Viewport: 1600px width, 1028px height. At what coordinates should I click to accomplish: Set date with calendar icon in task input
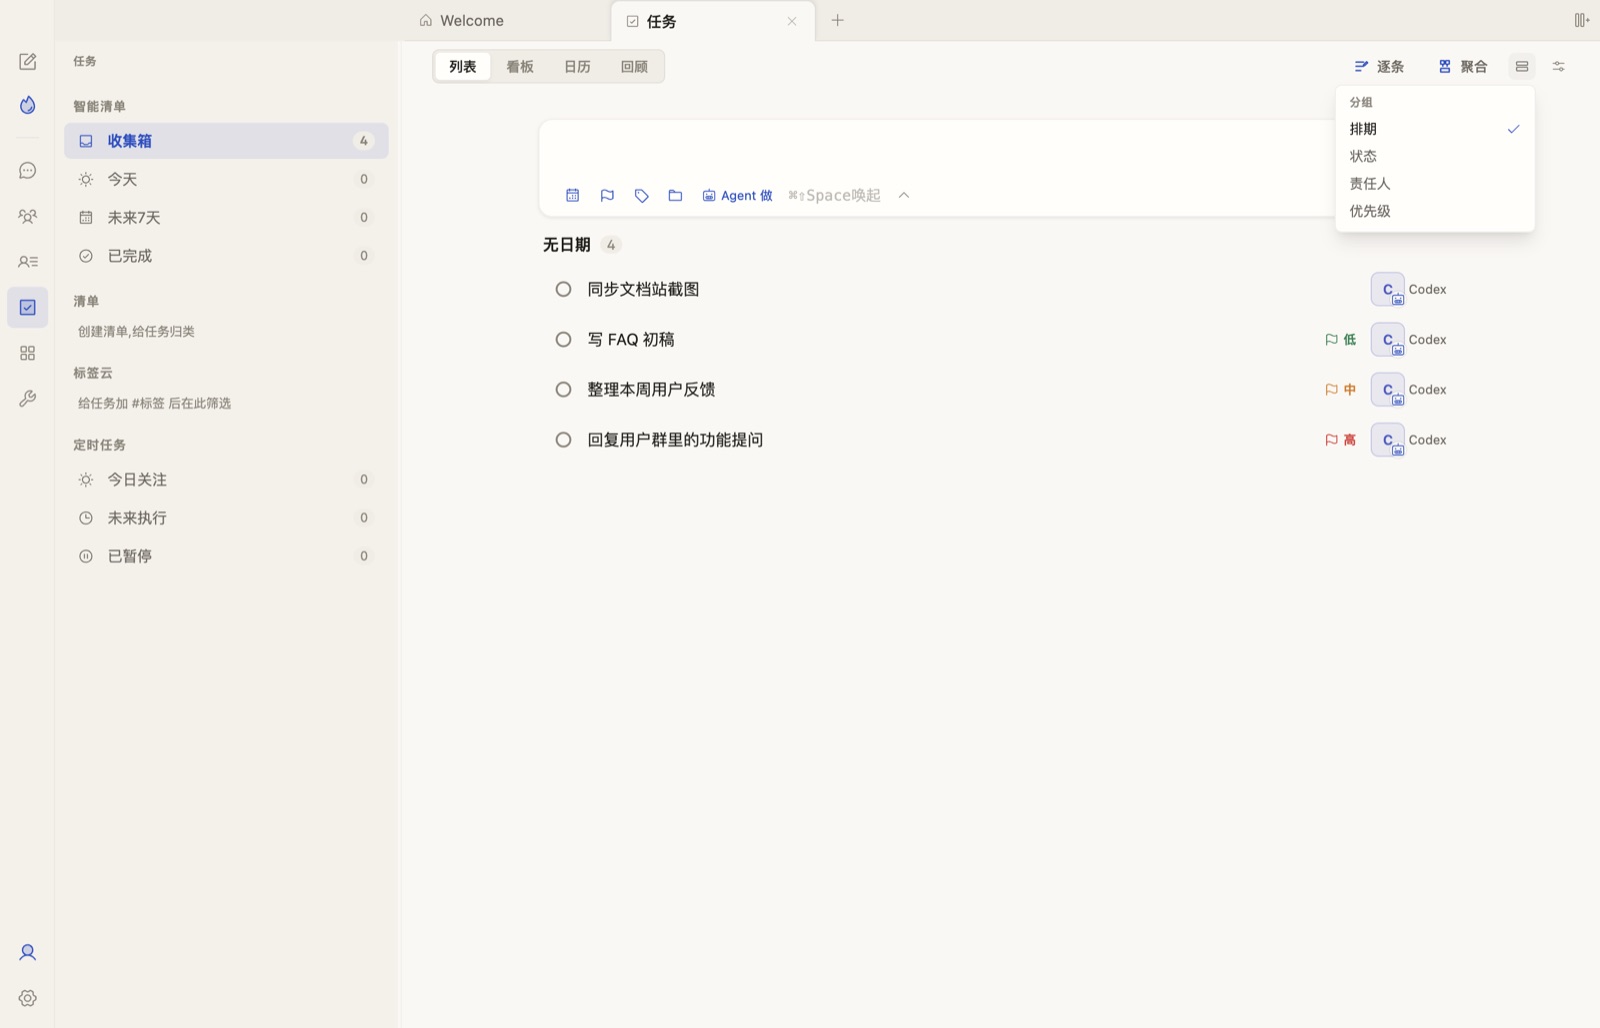[x=572, y=195]
